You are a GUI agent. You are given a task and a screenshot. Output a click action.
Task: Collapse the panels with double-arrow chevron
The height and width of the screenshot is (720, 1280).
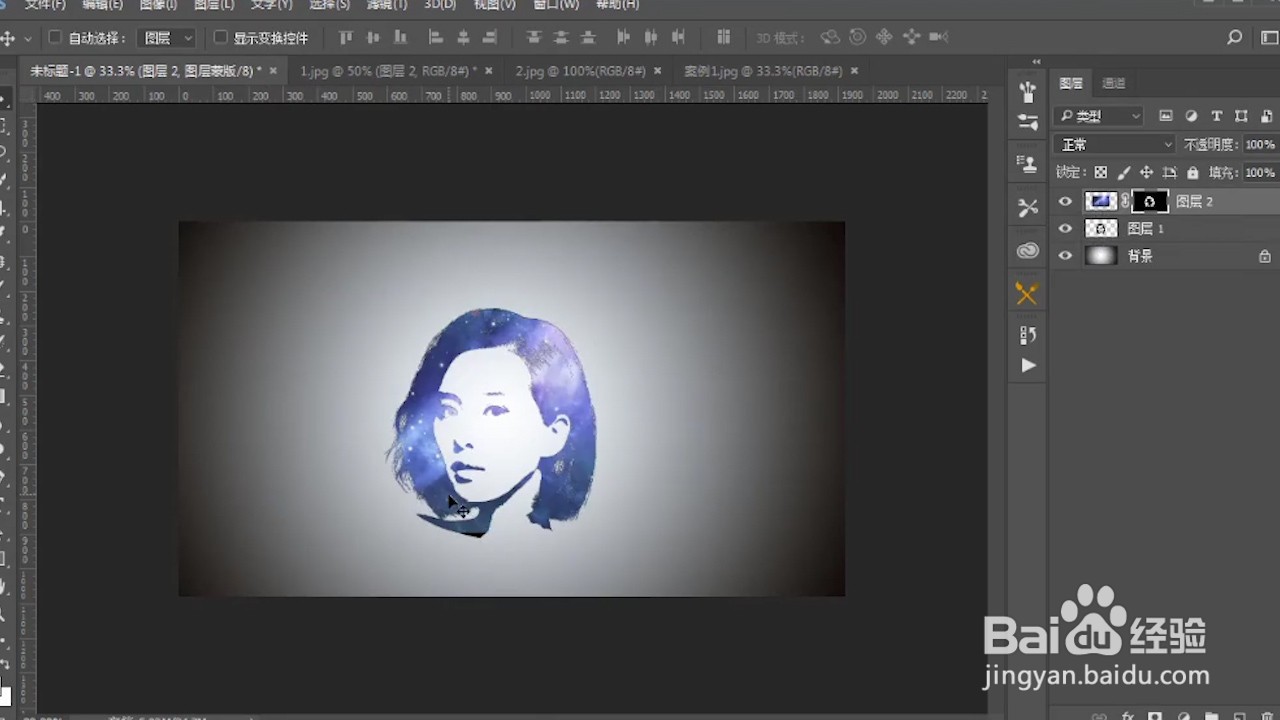[1036, 62]
